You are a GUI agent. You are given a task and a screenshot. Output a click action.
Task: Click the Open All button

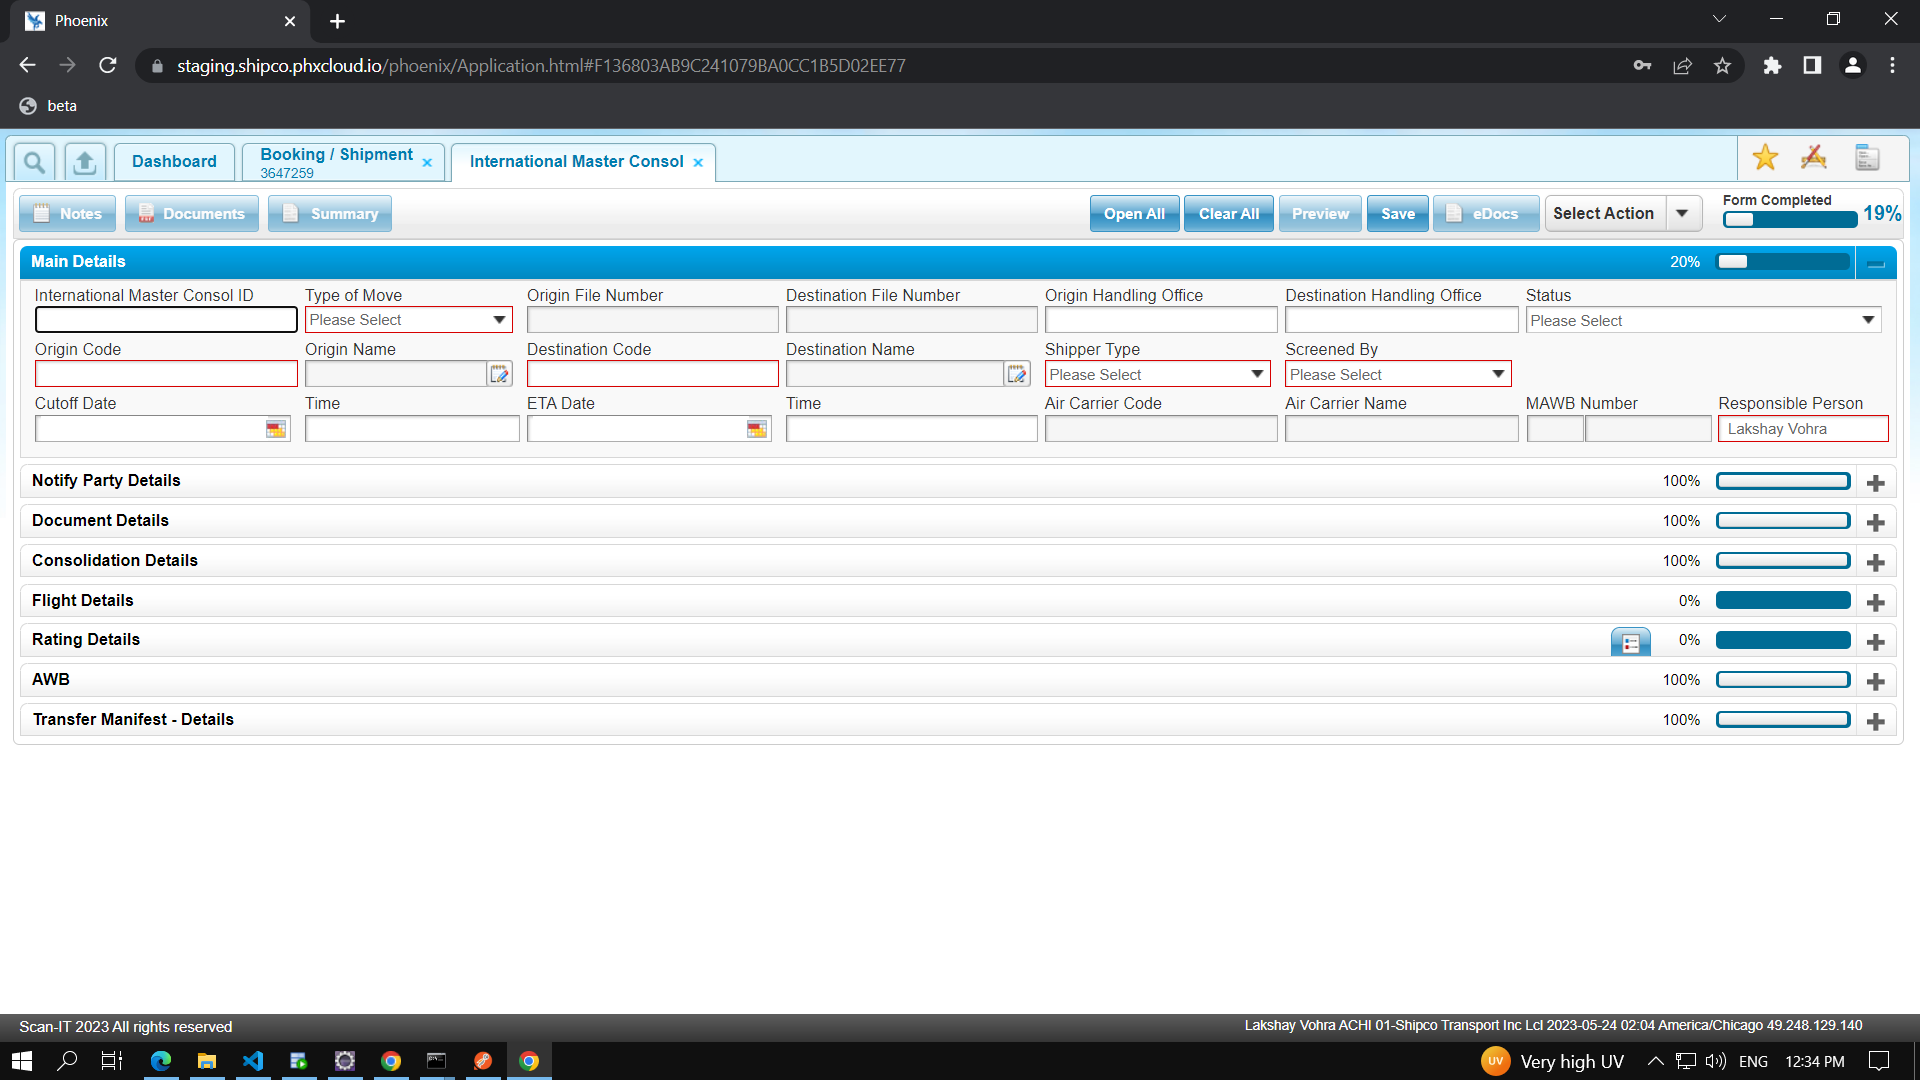pos(1131,212)
